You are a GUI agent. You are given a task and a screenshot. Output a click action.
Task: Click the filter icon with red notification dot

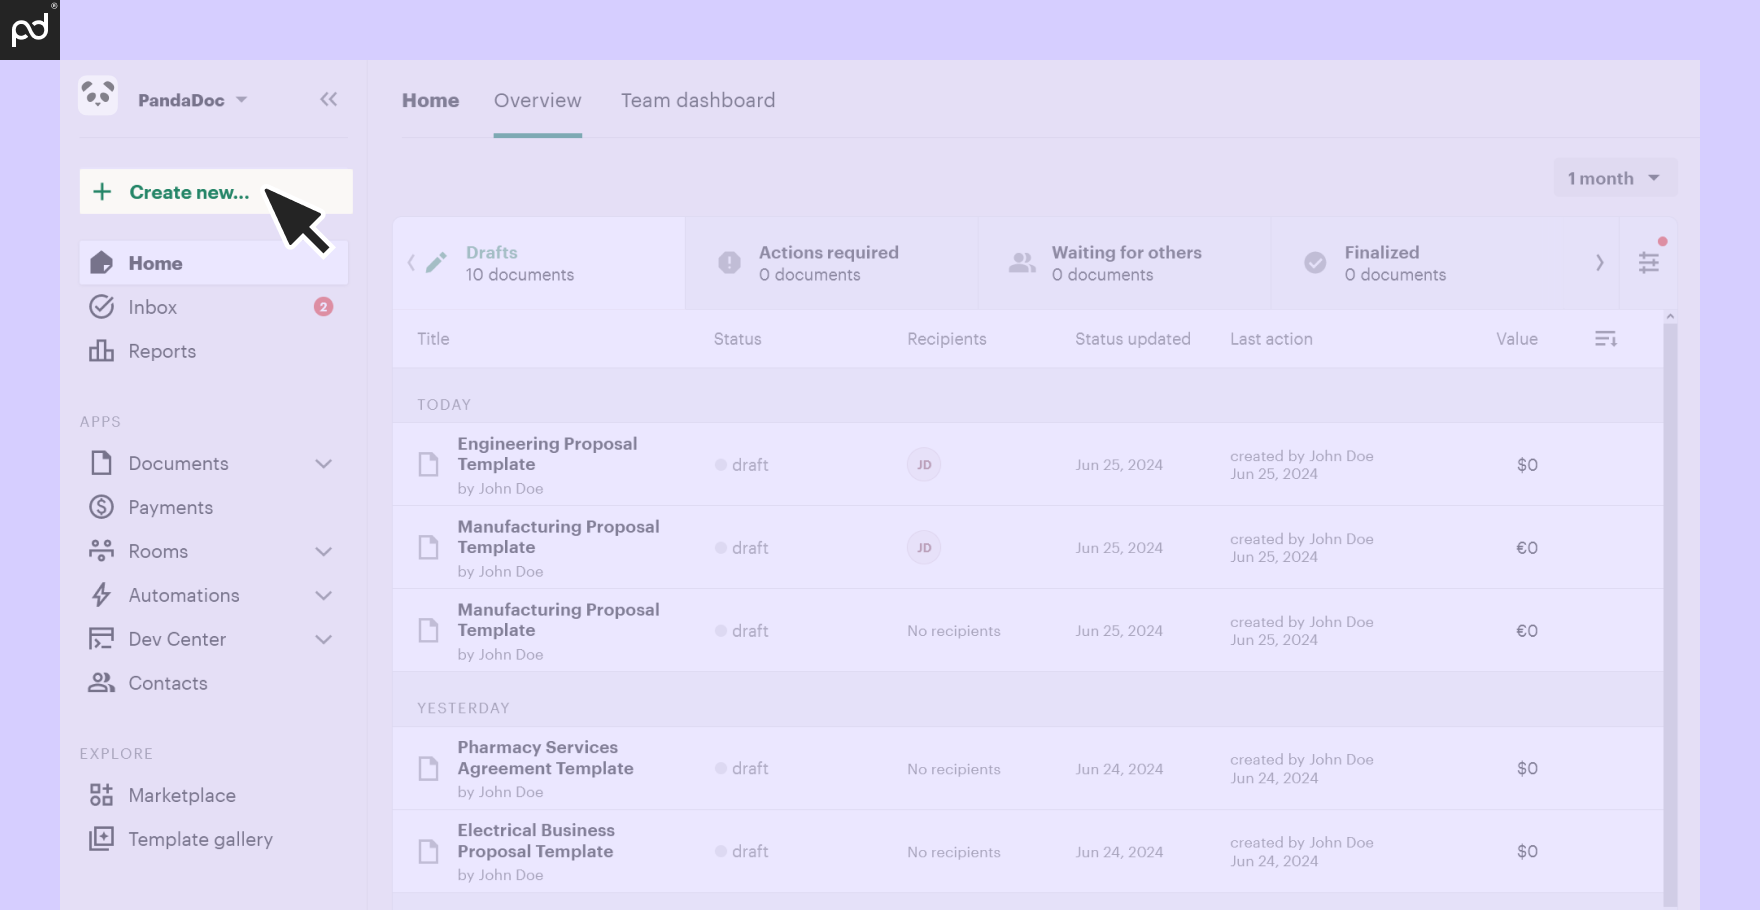[x=1648, y=263]
